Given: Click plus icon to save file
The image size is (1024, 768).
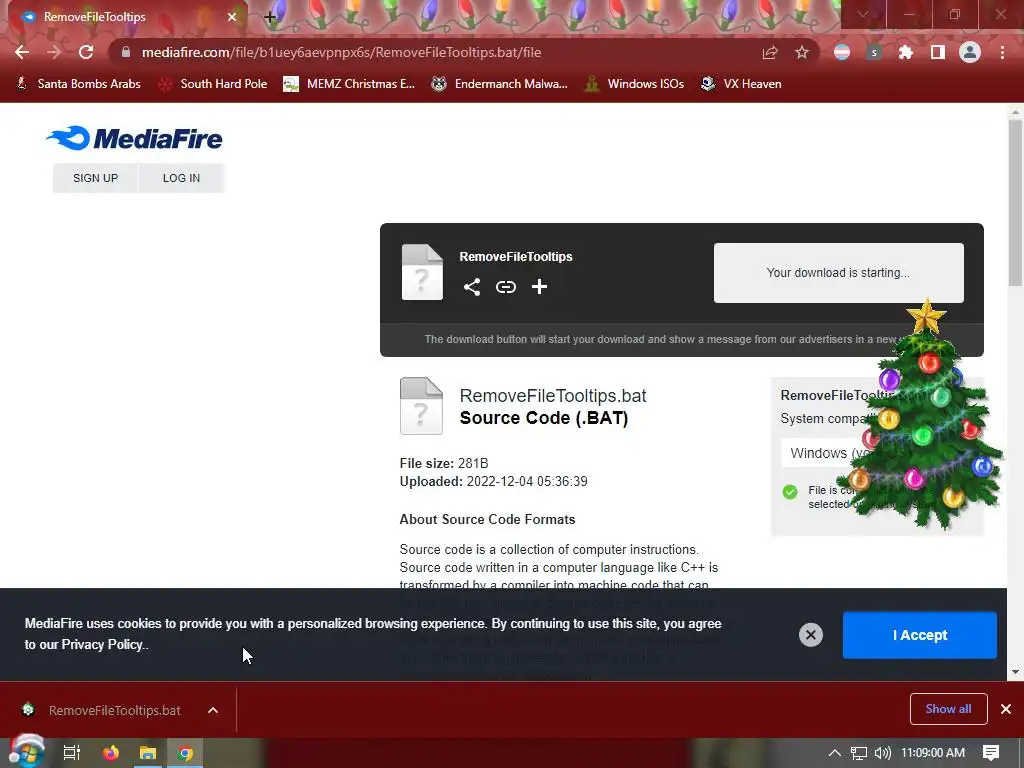Looking at the screenshot, I should pyautogui.click(x=539, y=287).
